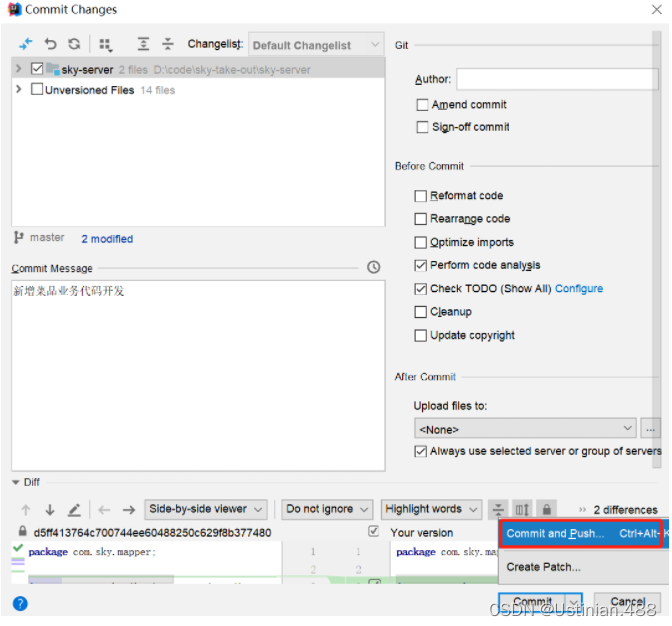672x626 pixels.
Task: Enable Rearrange code checkbox
Action: tap(420, 219)
